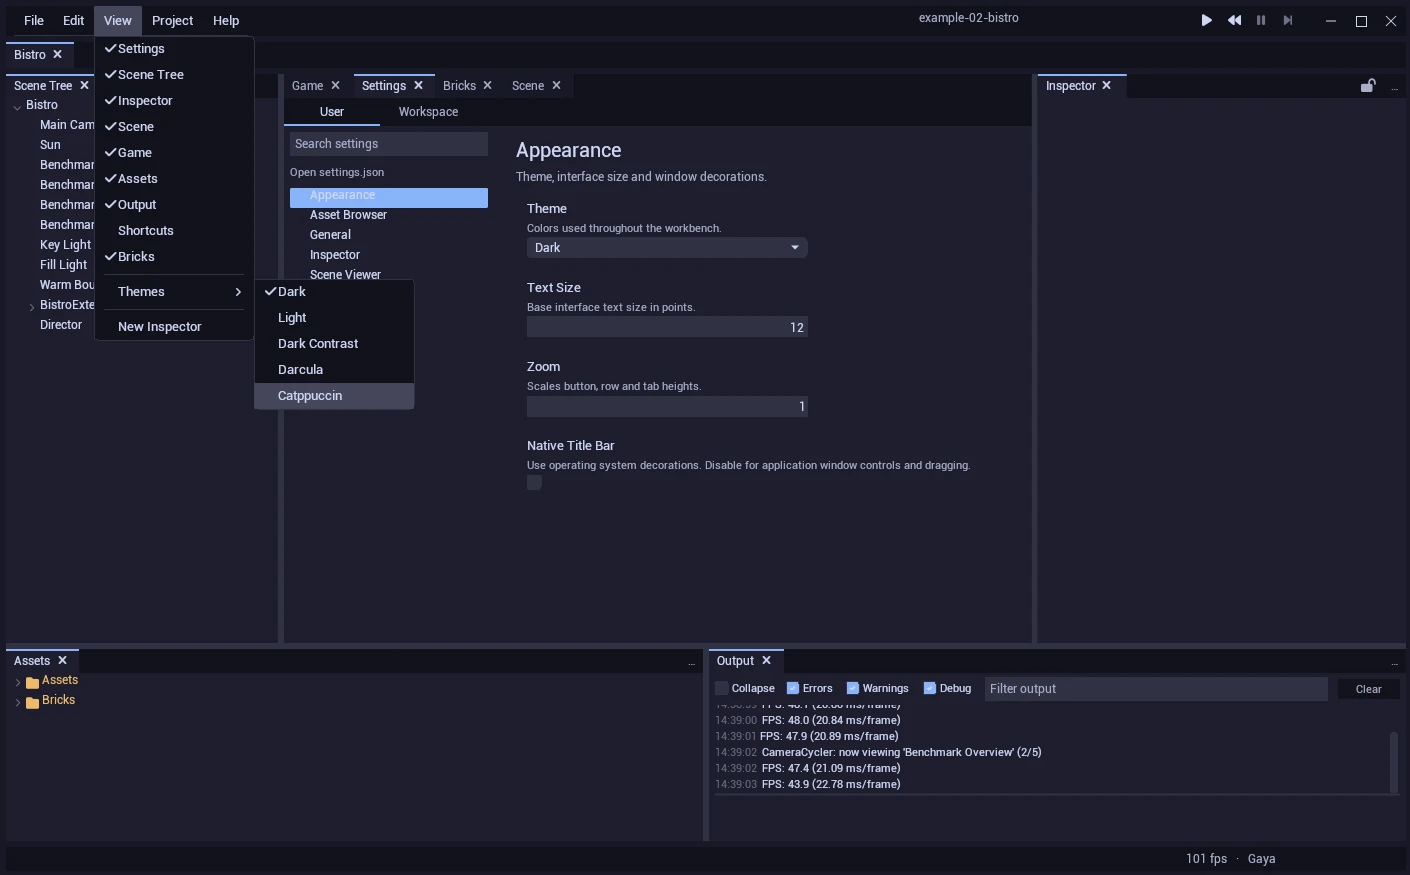Close the Bricks tab

coord(487,86)
